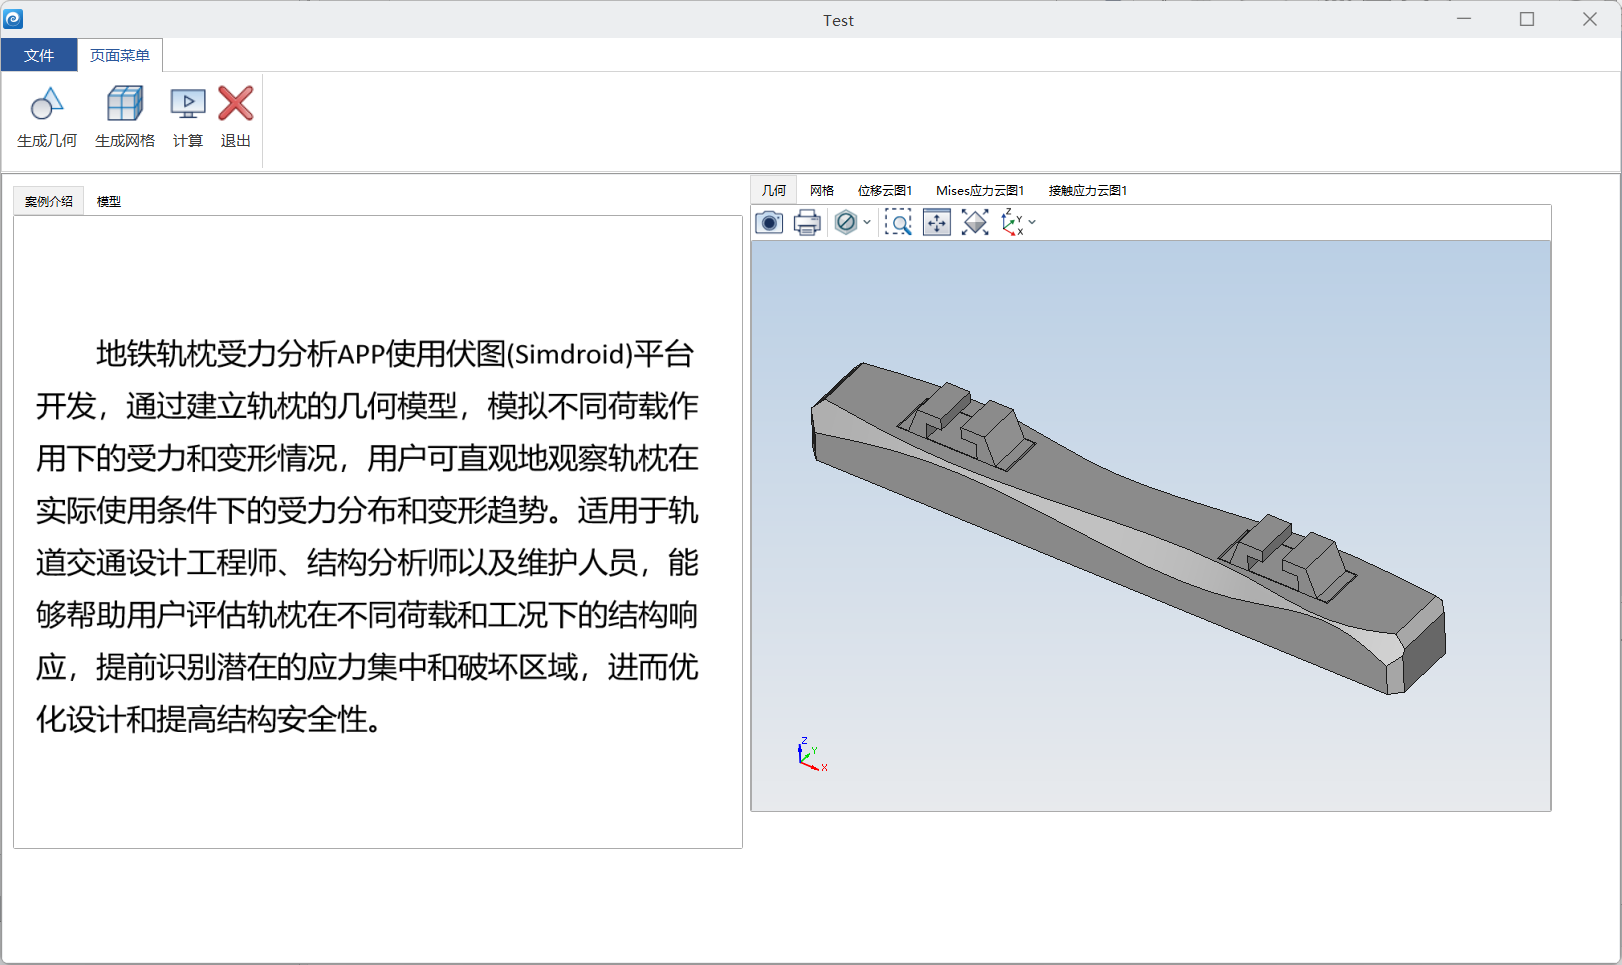This screenshot has width=1622, height=965.
Task: Switch to the 网格 viewer tab
Action: (822, 190)
